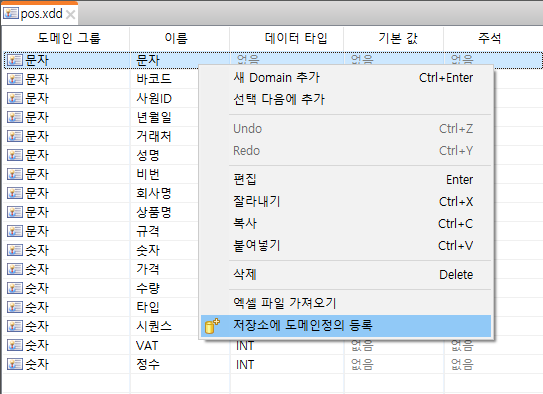
Task: Click the domain icon in the 상품명 row
Action: [x=15, y=212]
